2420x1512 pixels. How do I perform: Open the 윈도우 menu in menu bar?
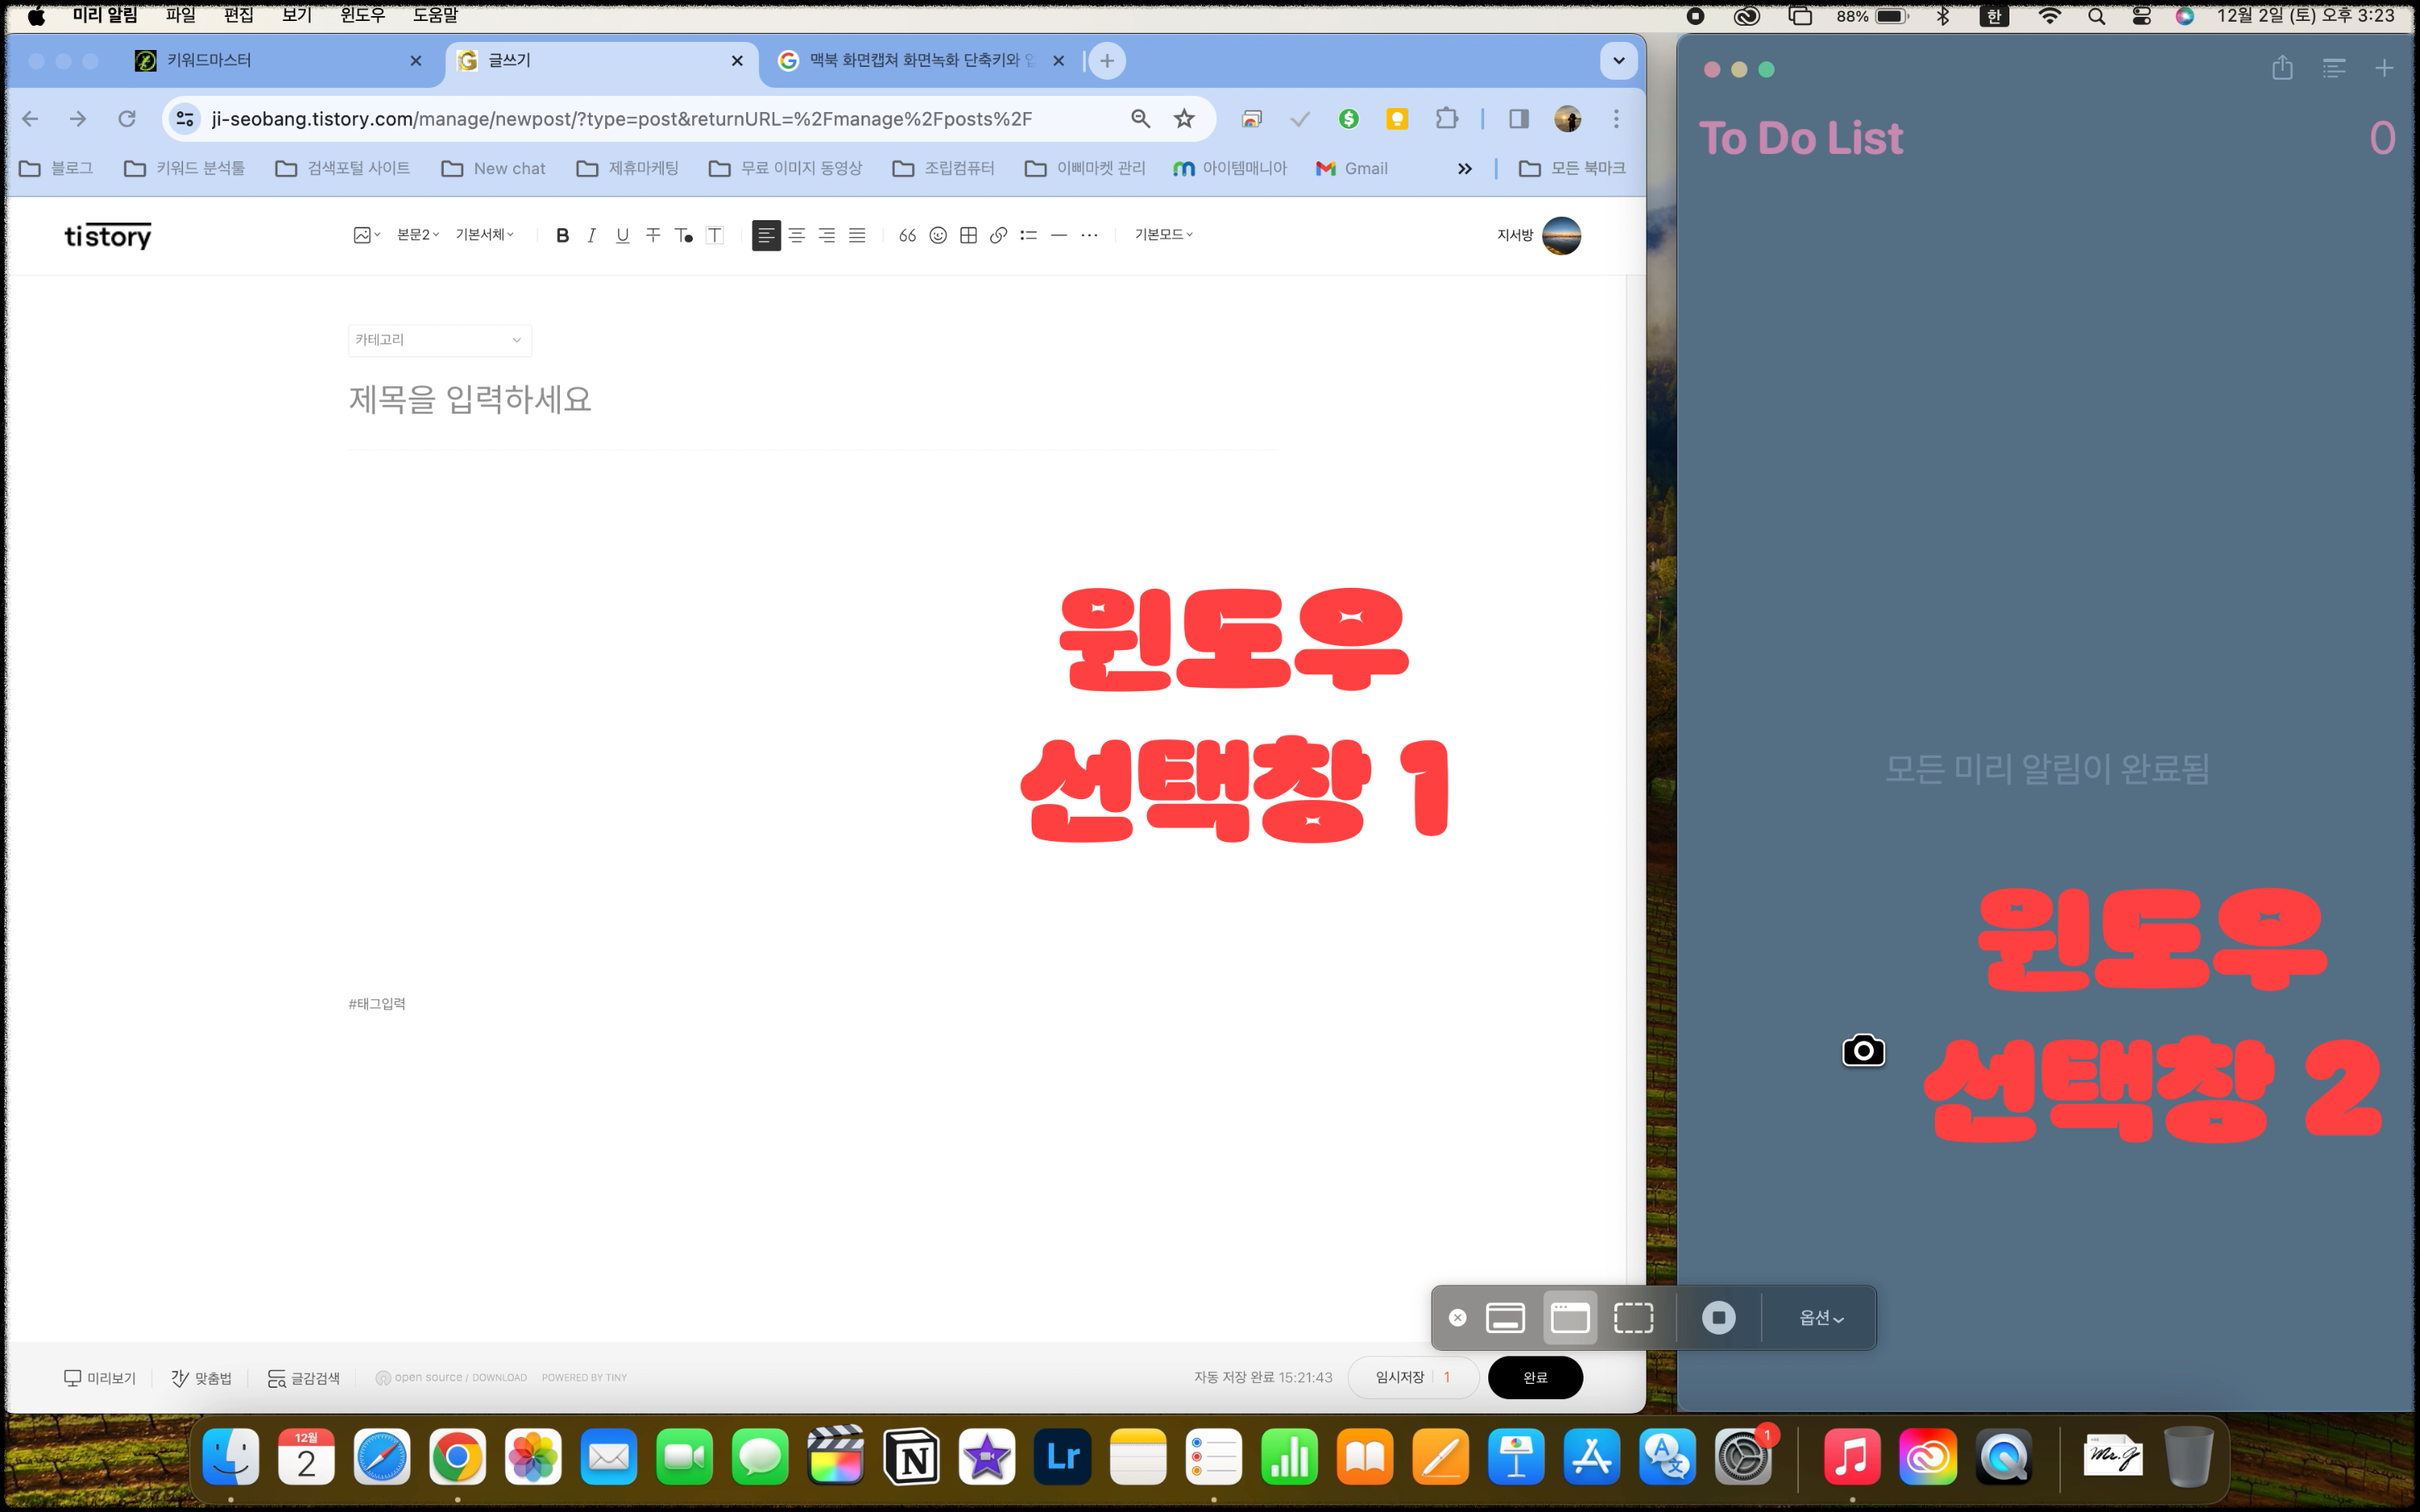point(362,15)
